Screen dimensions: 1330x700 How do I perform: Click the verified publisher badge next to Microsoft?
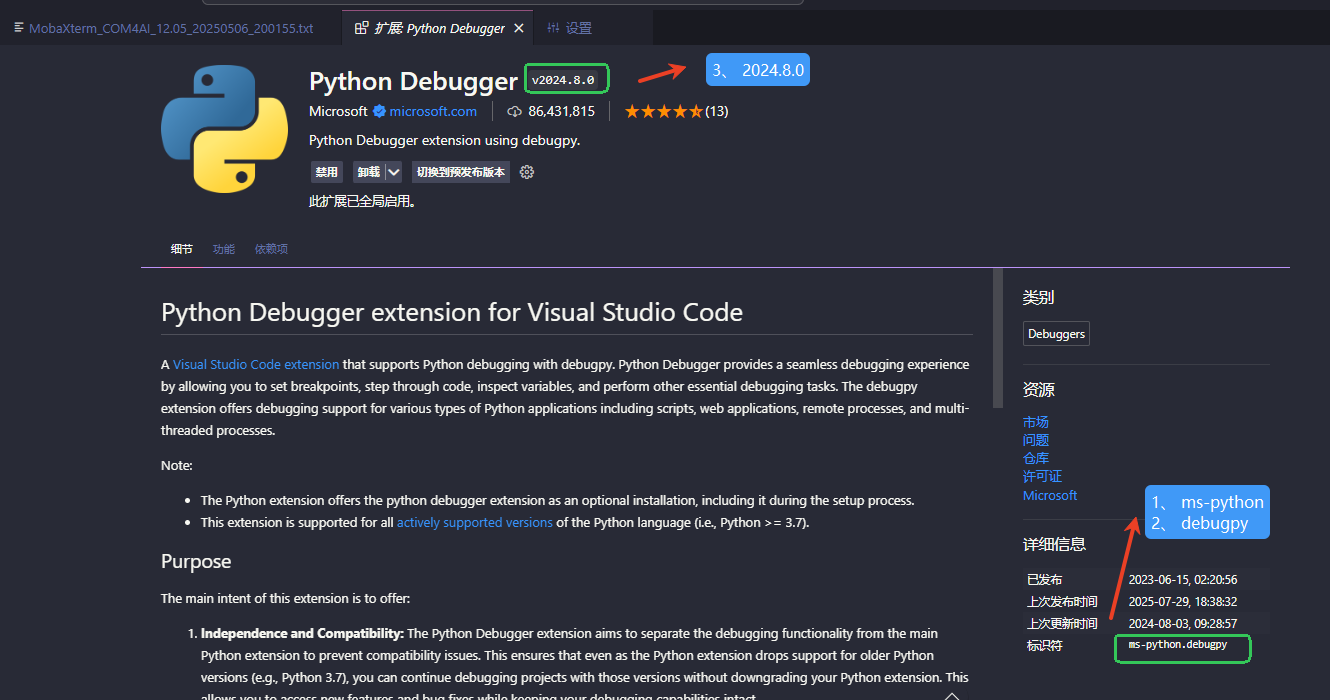(x=379, y=111)
